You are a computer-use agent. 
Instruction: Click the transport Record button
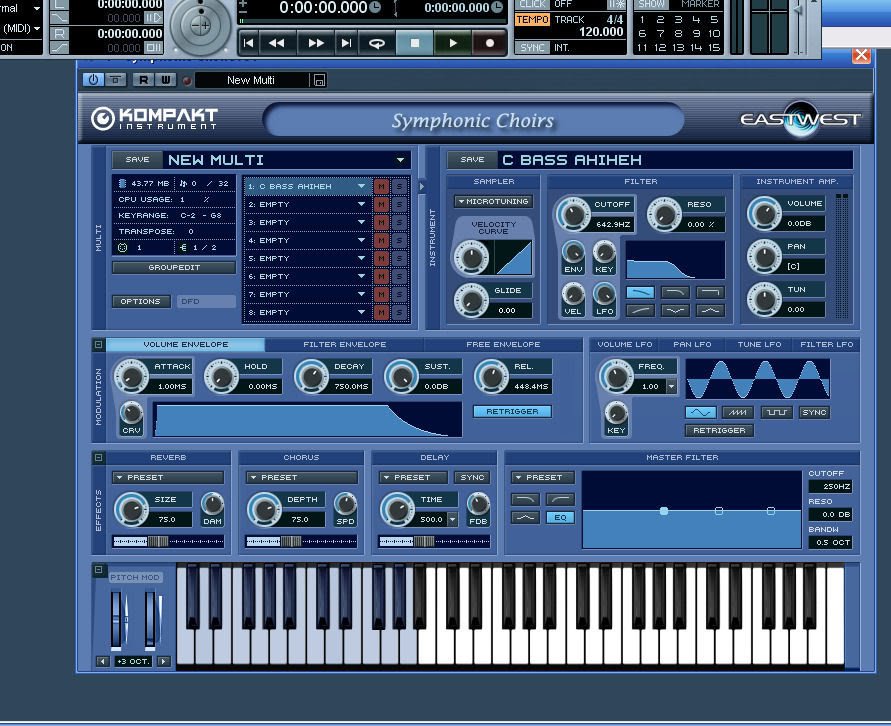click(489, 43)
